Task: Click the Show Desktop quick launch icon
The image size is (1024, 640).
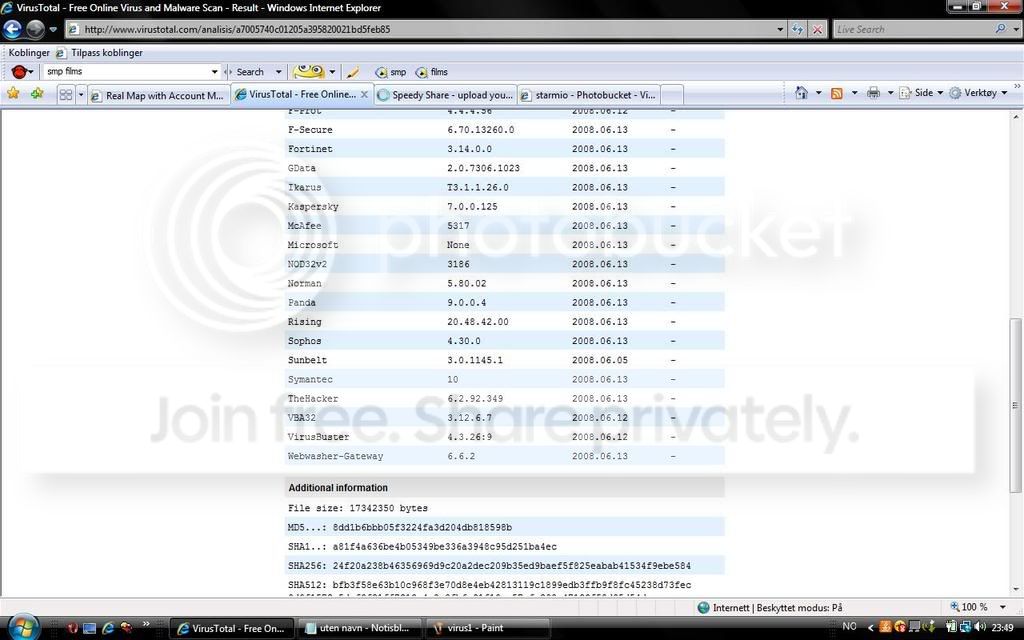Action: (89, 628)
